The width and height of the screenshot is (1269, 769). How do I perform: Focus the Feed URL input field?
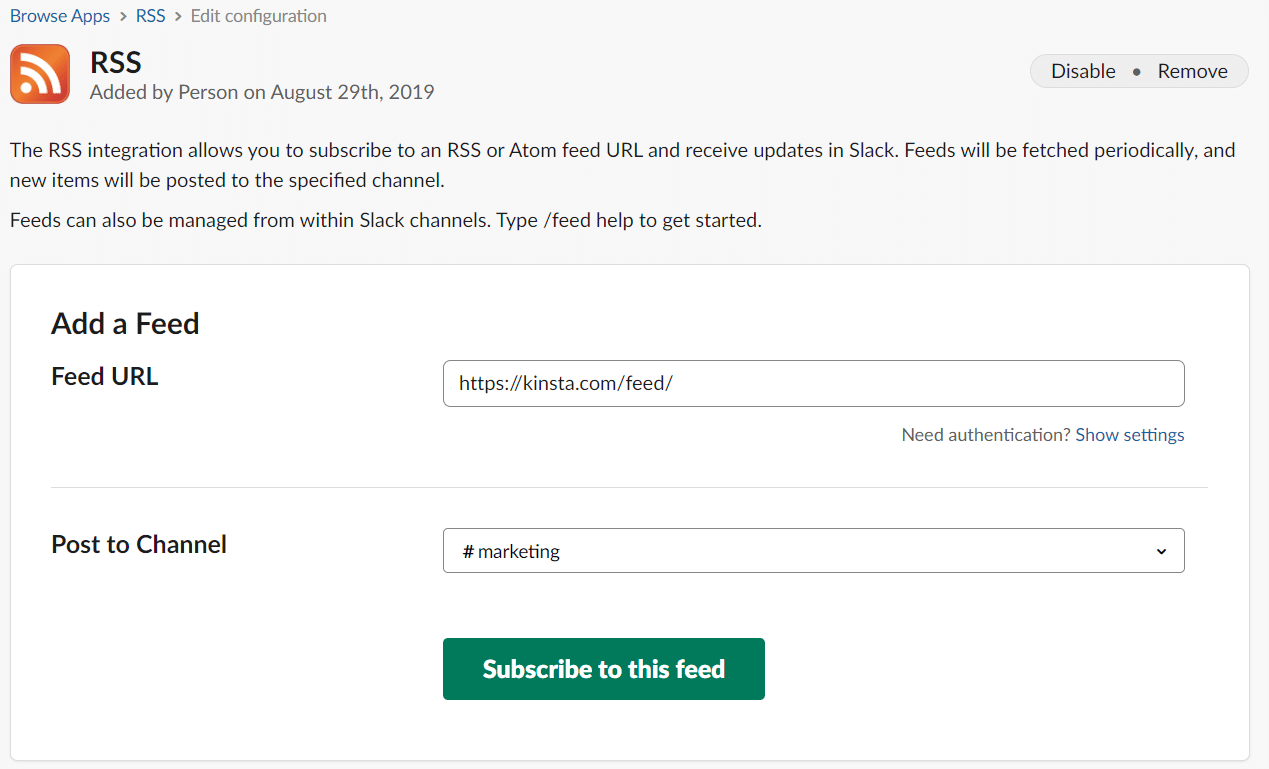[x=813, y=383]
